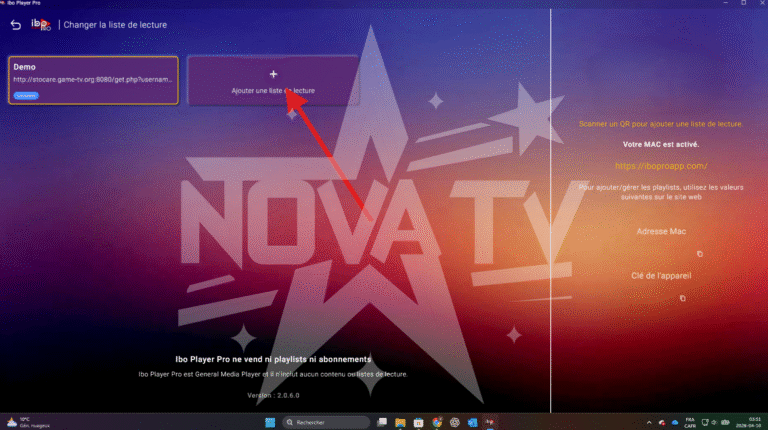The image size is (768, 430).
Task: Open the taskbar clock and date
Action: [x=752, y=422]
